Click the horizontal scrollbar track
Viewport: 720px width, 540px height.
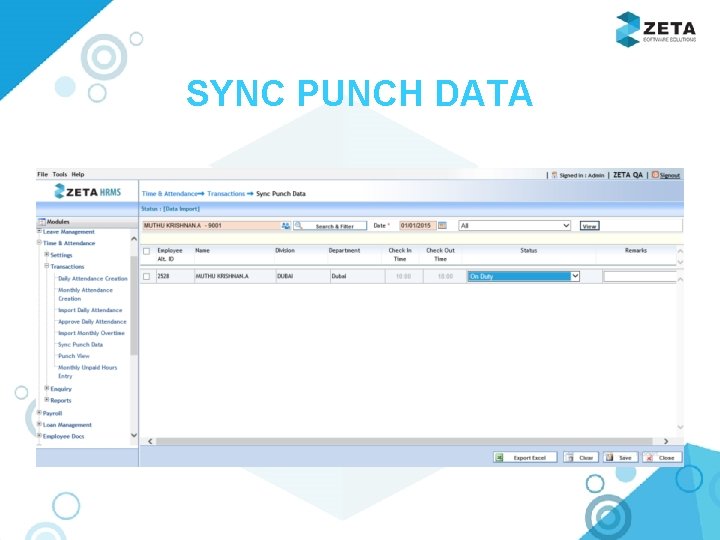tap(404, 441)
